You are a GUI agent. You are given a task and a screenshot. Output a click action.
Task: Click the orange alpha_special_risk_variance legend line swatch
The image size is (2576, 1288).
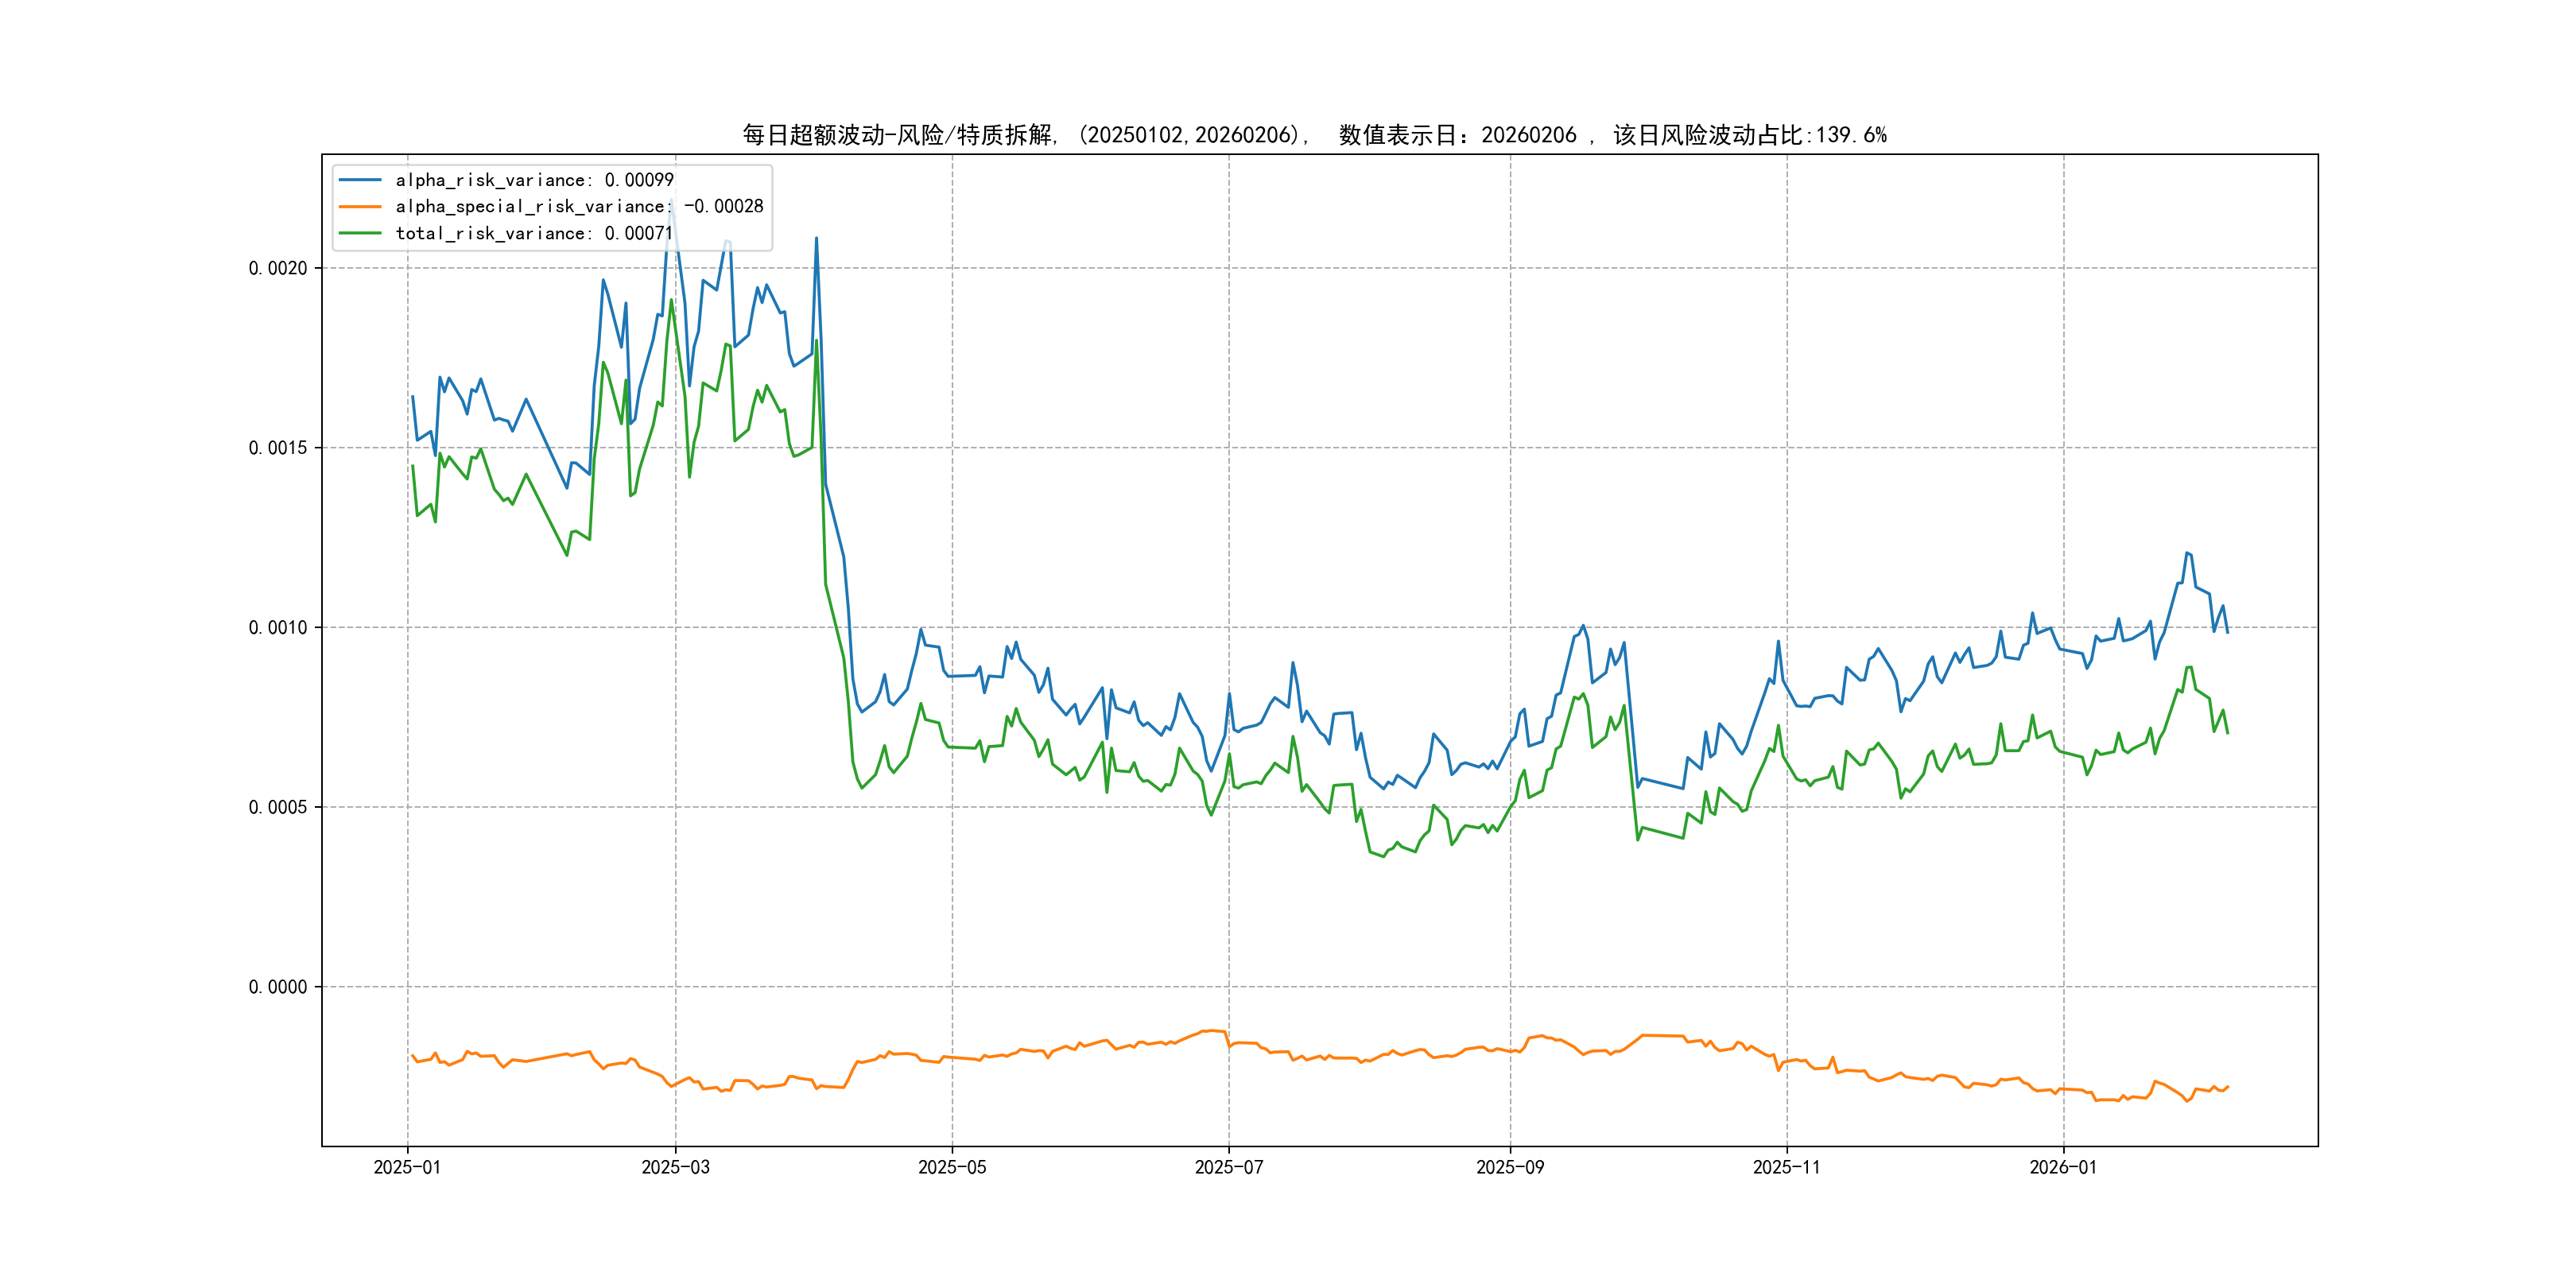pos(360,207)
